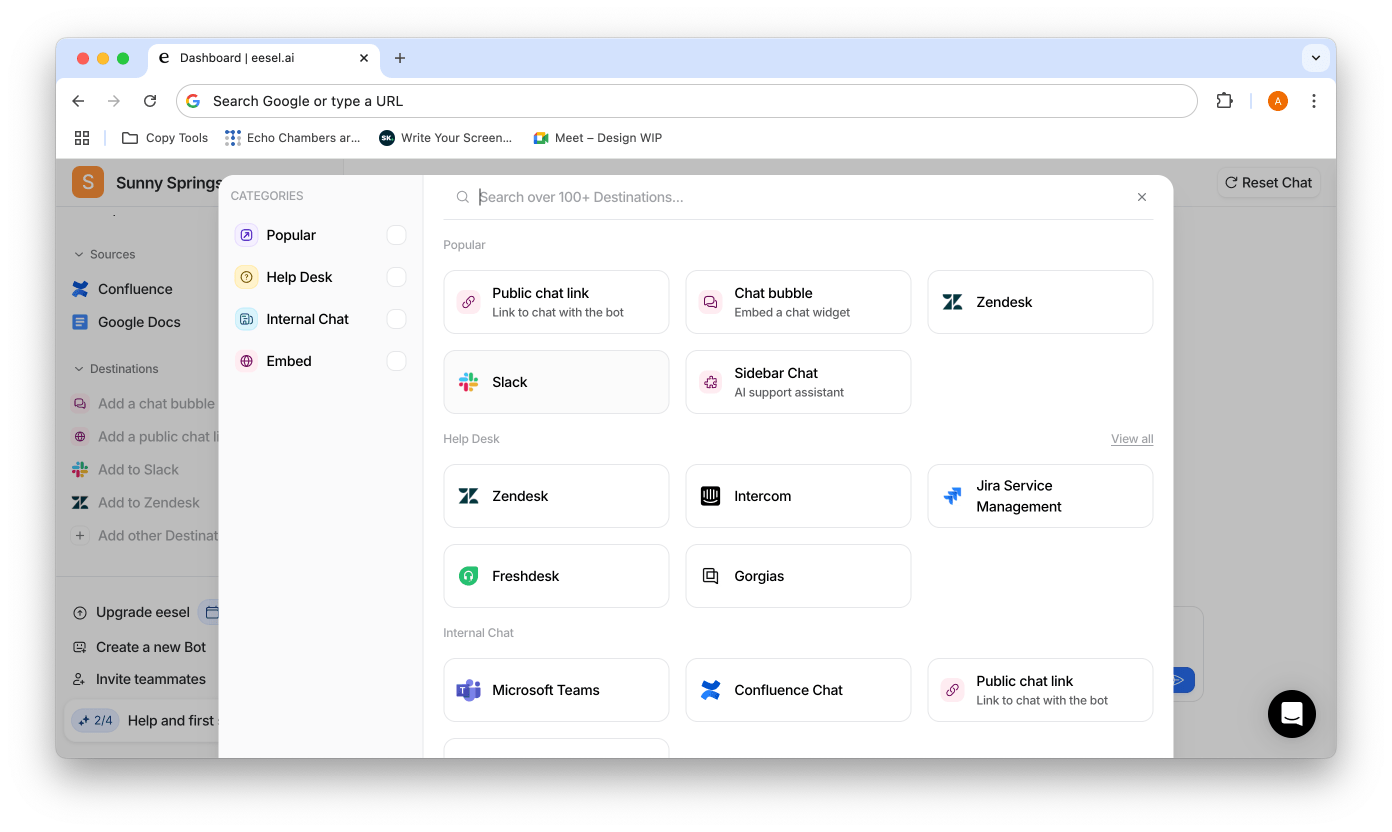Click the Slack logo icon in Popular
Image resolution: width=1392 pixels, height=832 pixels.
tap(468, 382)
